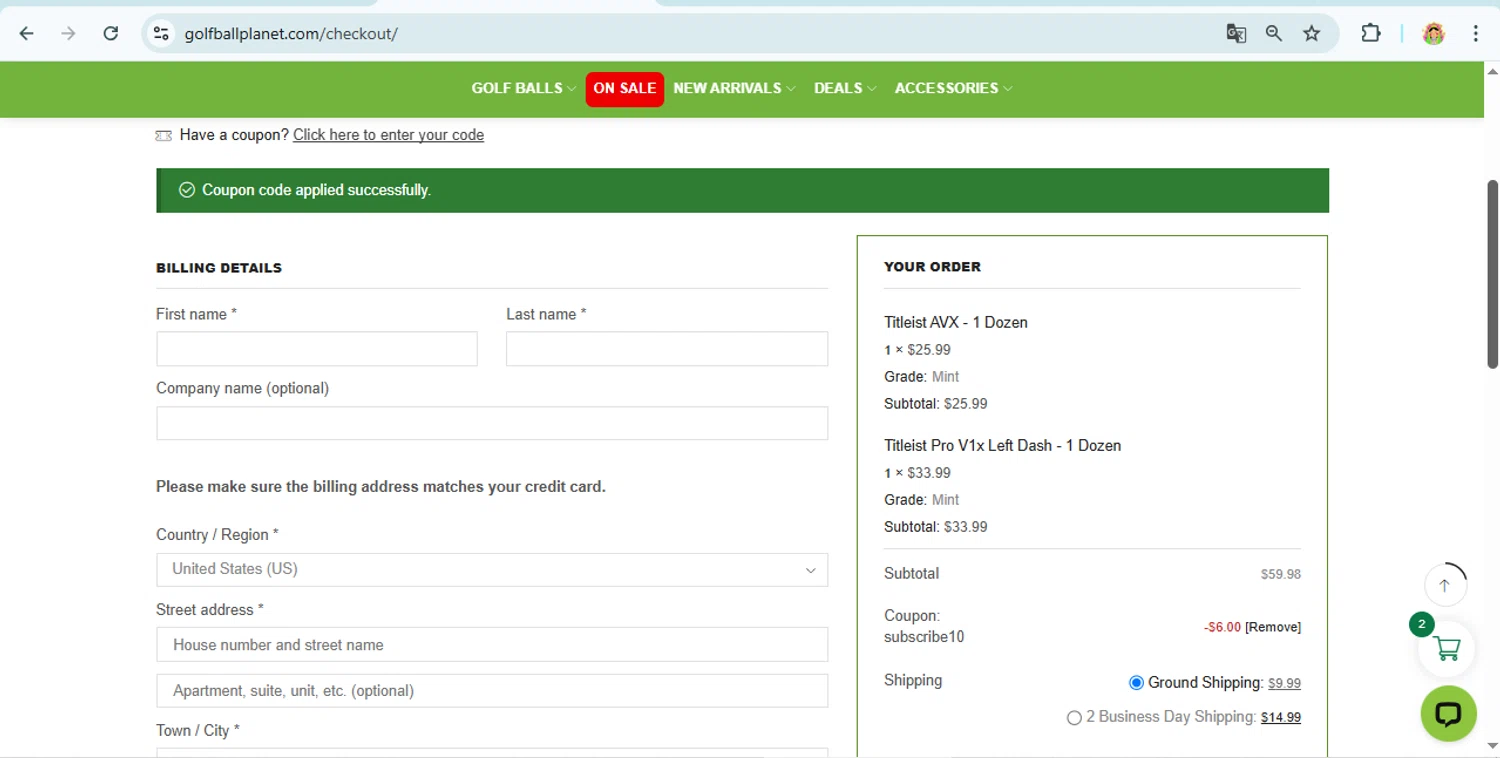Click the House number and street name field
The image size is (1500, 758).
point(492,645)
